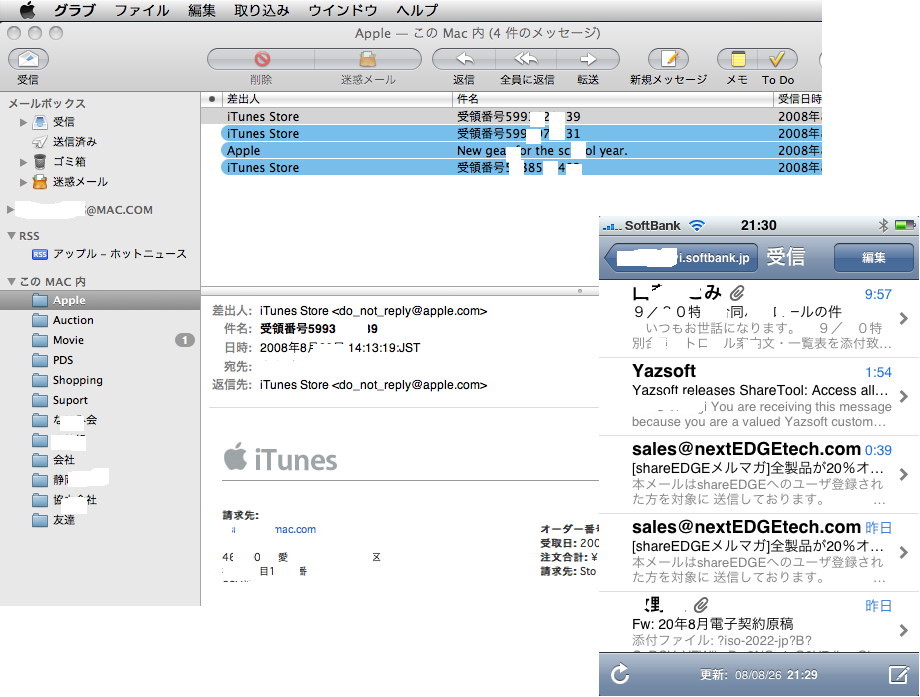The width and height of the screenshot is (920, 697).
Task: Open the 友達 folder
Action: (x=63, y=519)
